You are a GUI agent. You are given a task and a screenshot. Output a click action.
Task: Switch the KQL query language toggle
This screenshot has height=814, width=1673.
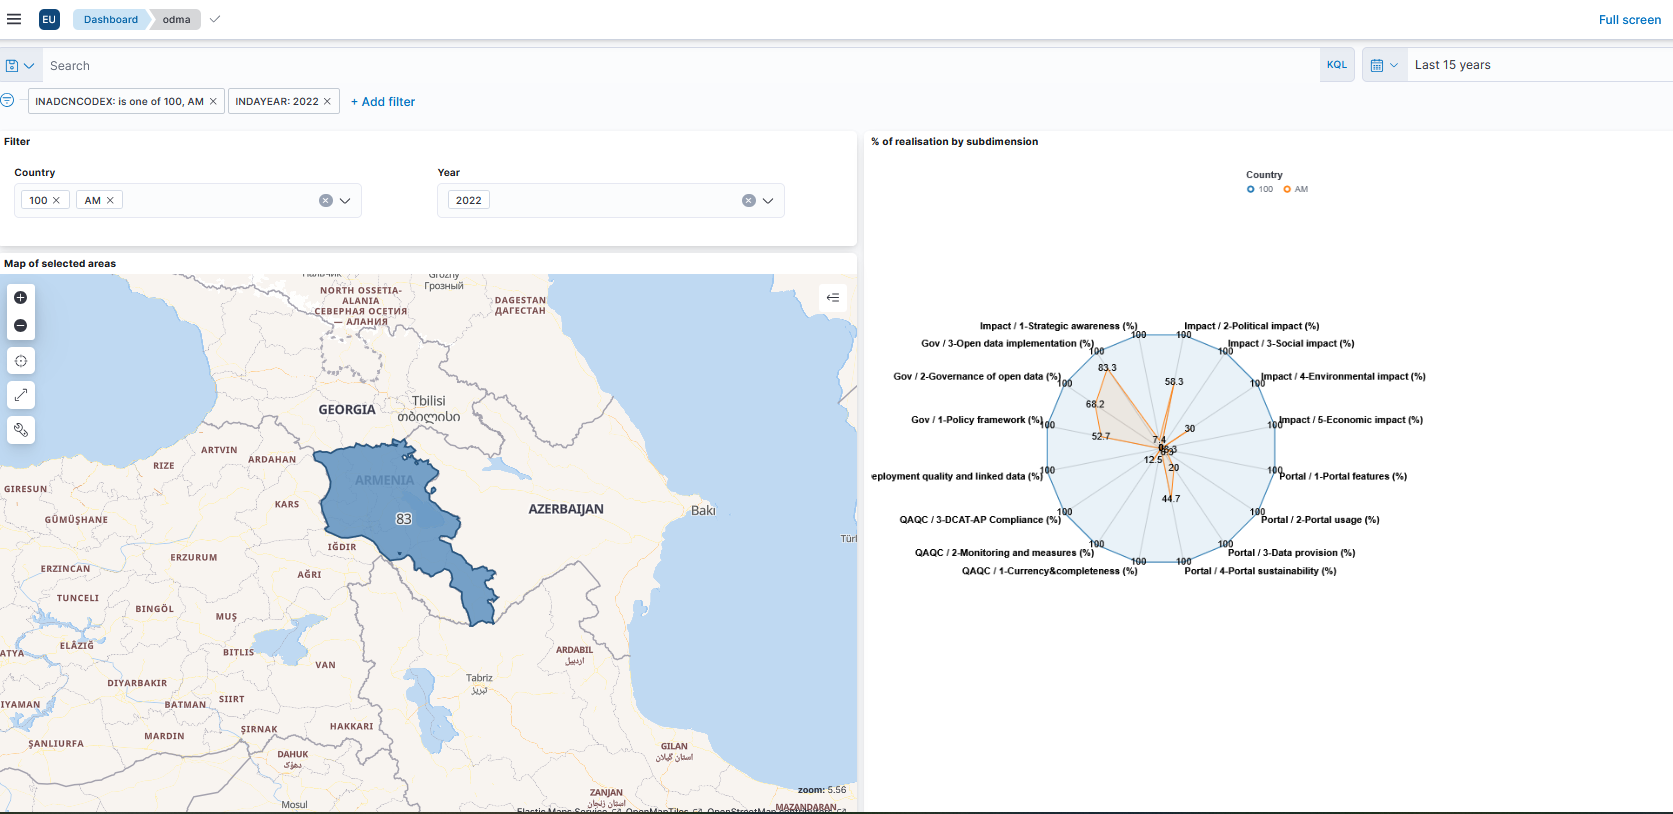[x=1336, y=65]
